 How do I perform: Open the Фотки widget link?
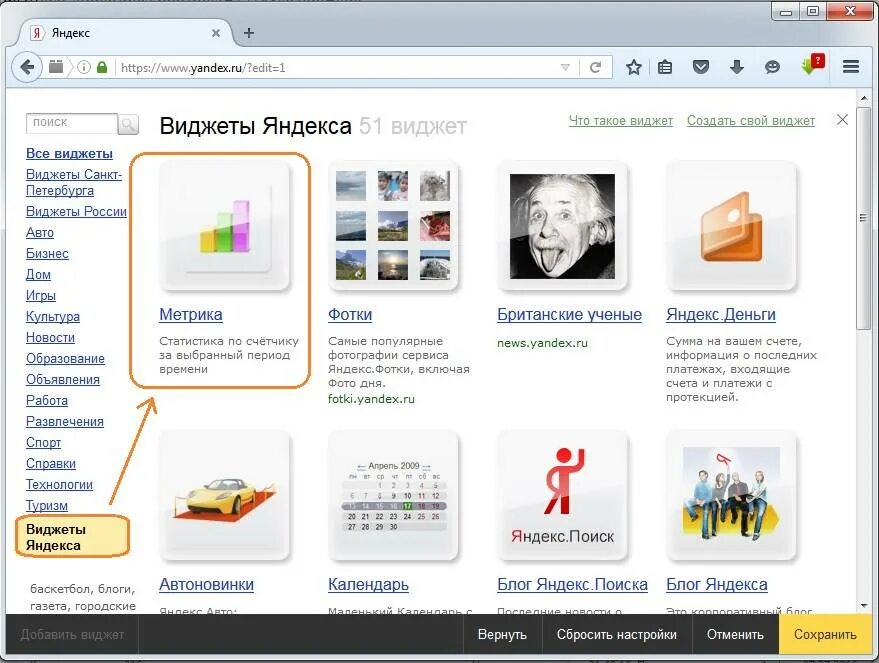point(350,314)
